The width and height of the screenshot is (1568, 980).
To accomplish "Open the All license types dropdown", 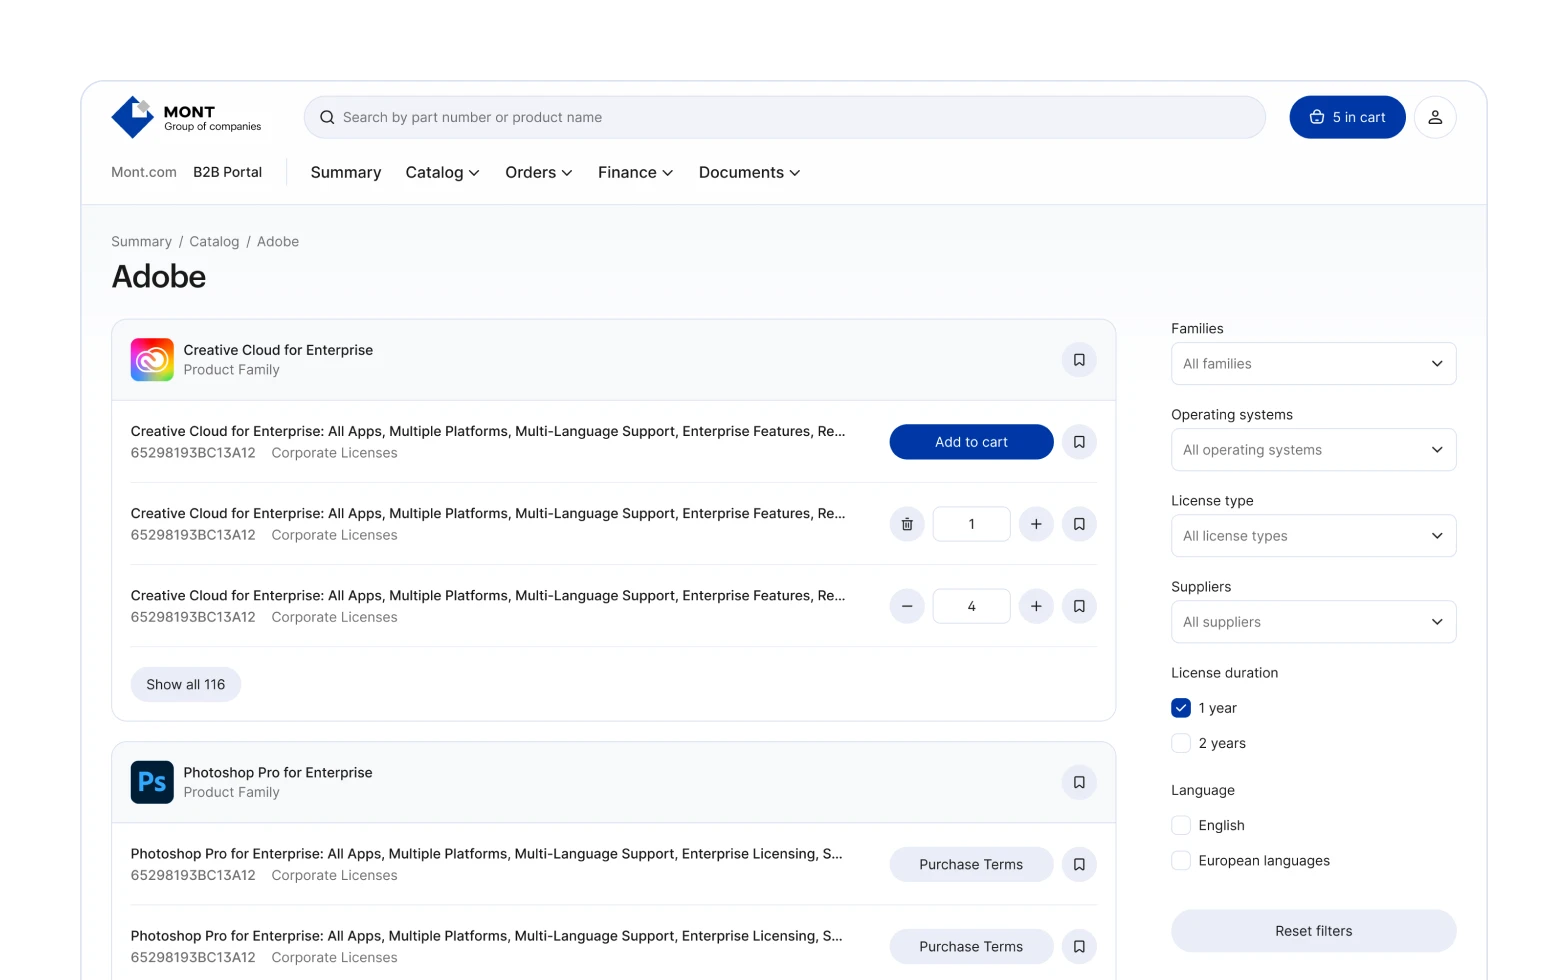I will (1313, 536).
